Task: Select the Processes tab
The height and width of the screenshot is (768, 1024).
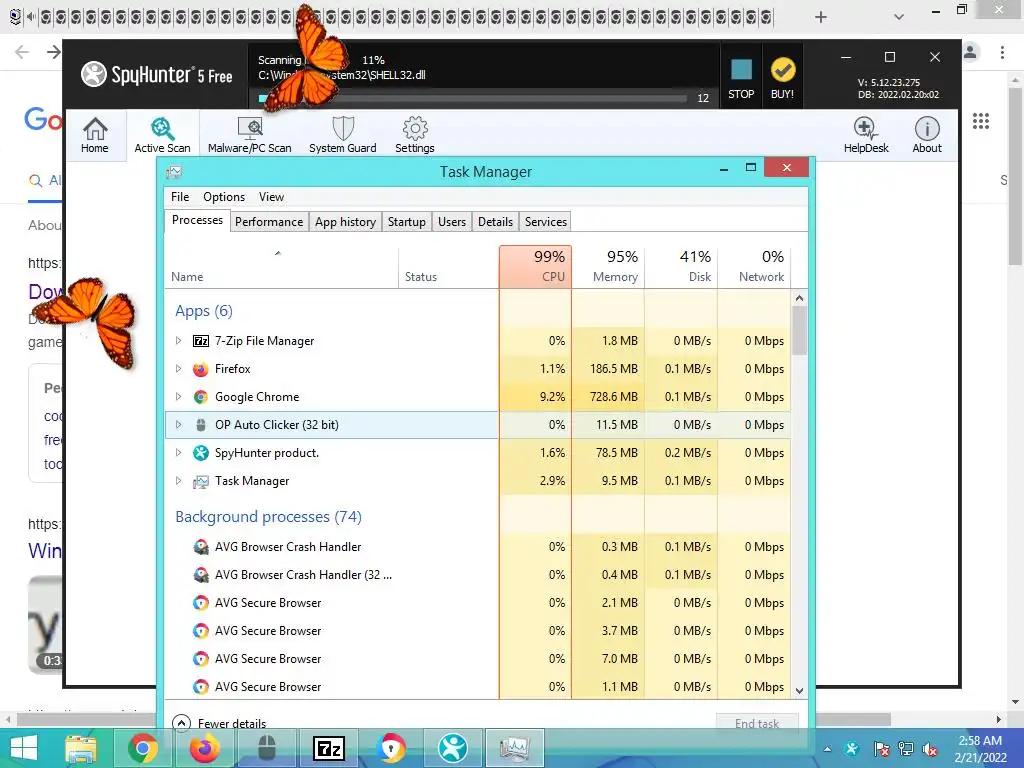Action: [197, 220]
